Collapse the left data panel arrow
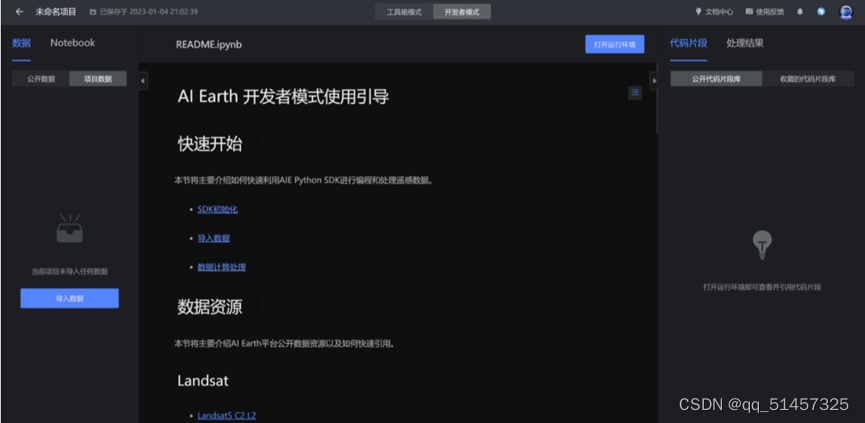This screenshot has width=865, height=423. [x=143, y=81]
